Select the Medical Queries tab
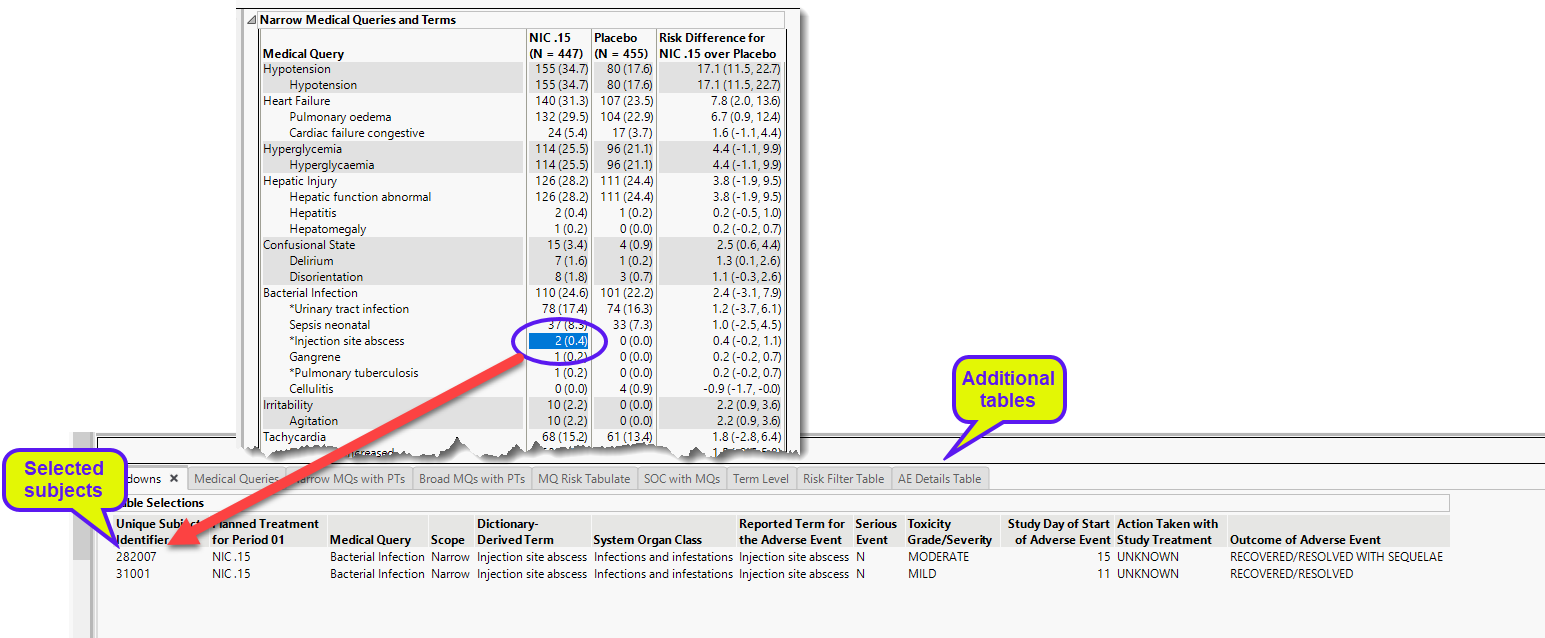 pos(237,478)
